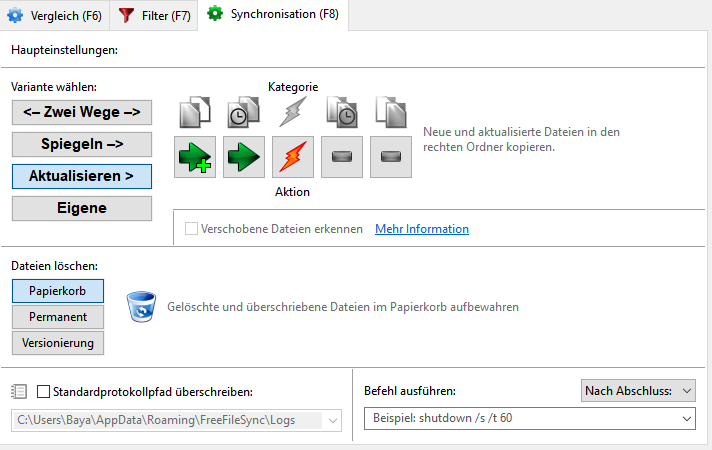Select Papierkorb deletion option

(58, 291)
